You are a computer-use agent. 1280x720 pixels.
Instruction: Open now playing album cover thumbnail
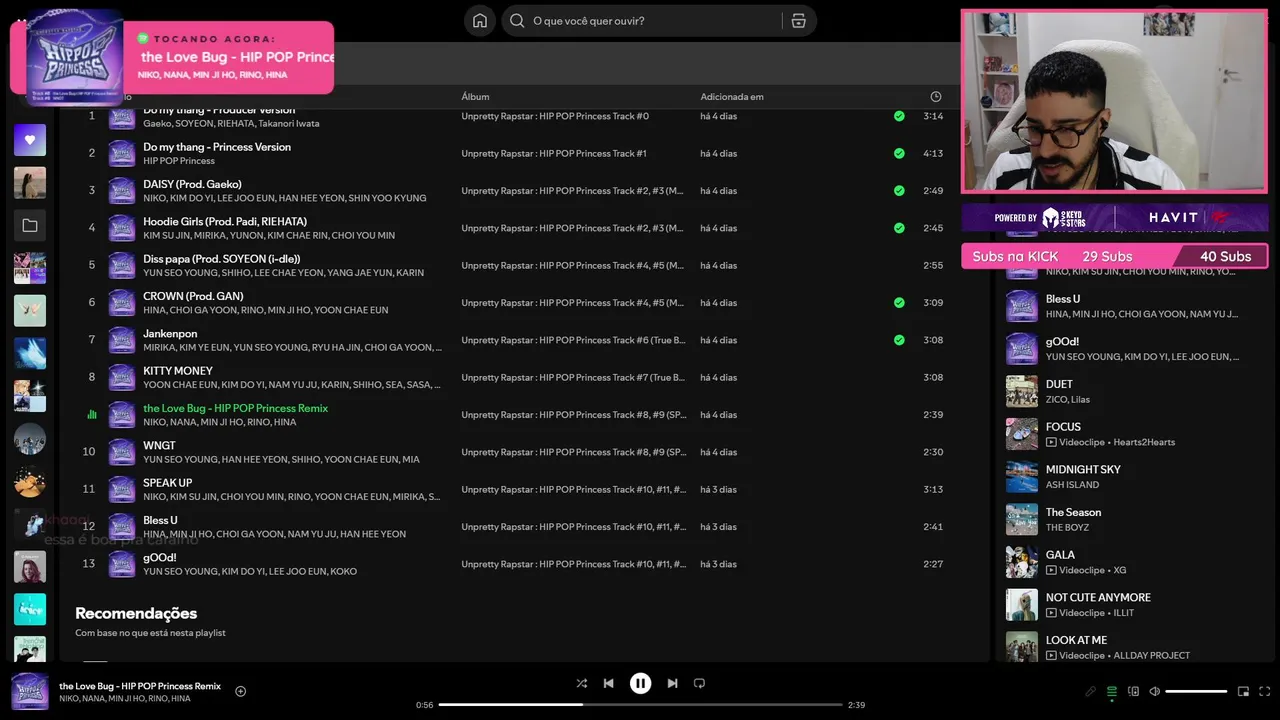pyautogui.click(x=30, y=691)
